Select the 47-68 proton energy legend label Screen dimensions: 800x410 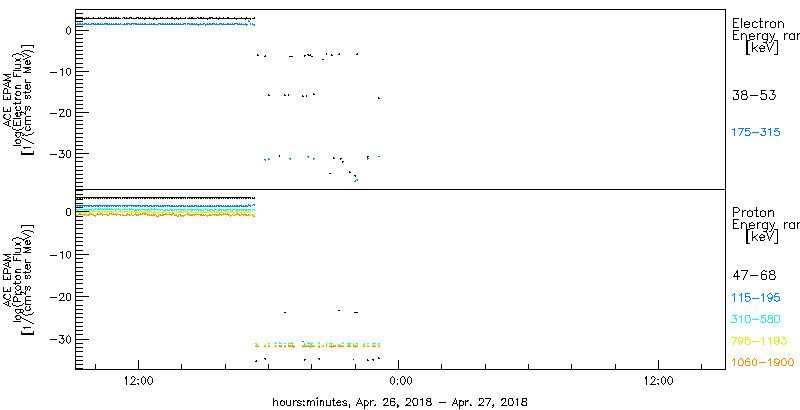754,276
